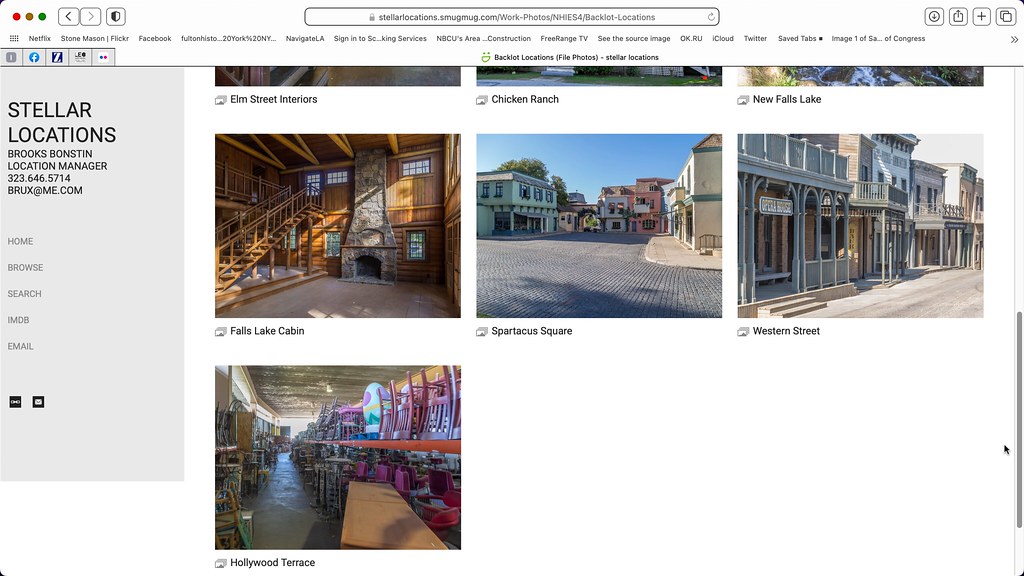This screenshot has height=576, width=1024.
Task: Open the Netflix bookmark
Action: [40, 38]
